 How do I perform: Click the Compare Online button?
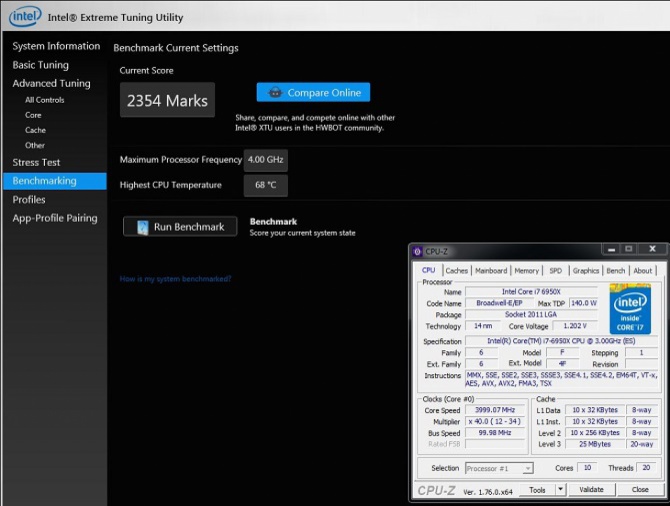[x=313, y=92]
